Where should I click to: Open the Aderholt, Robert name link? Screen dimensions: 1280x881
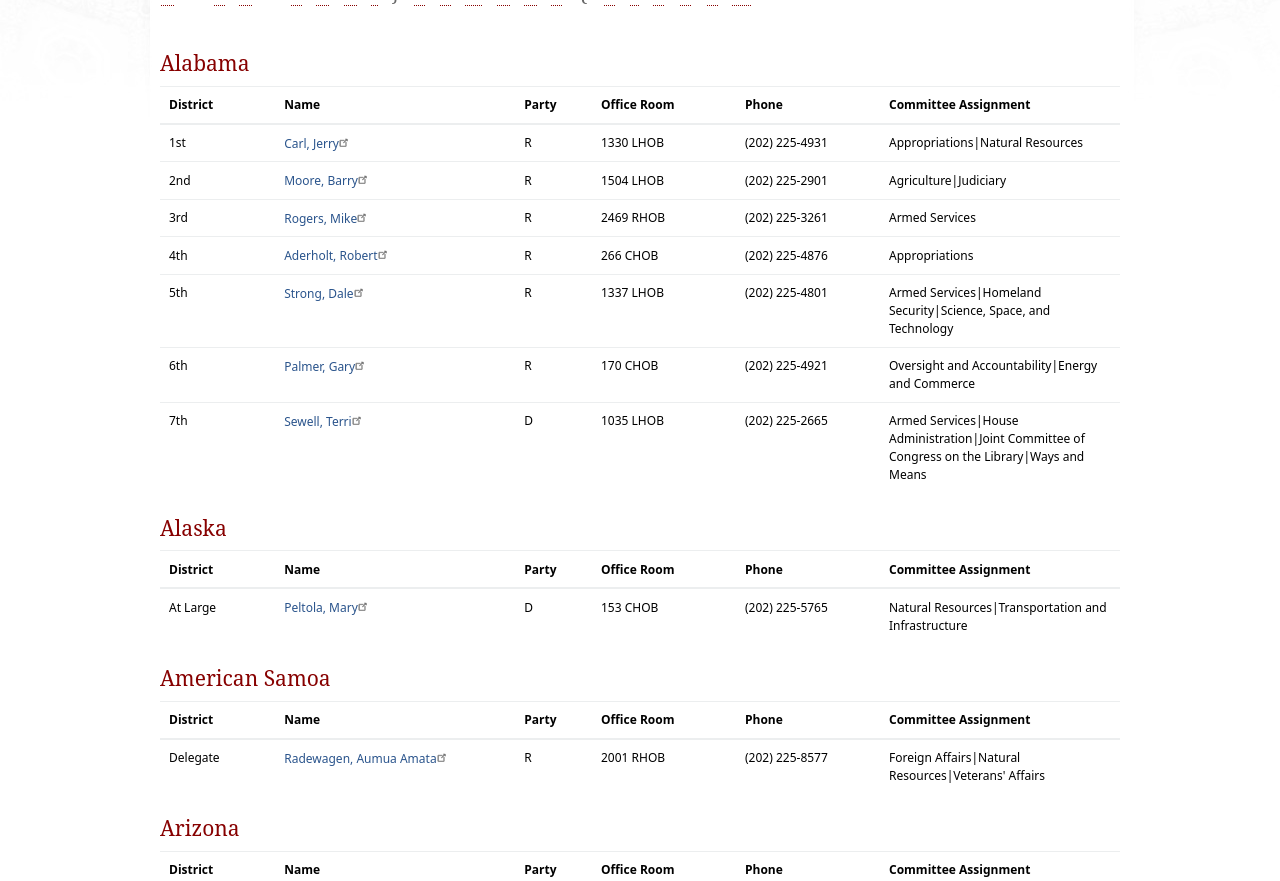coord(330,256)
